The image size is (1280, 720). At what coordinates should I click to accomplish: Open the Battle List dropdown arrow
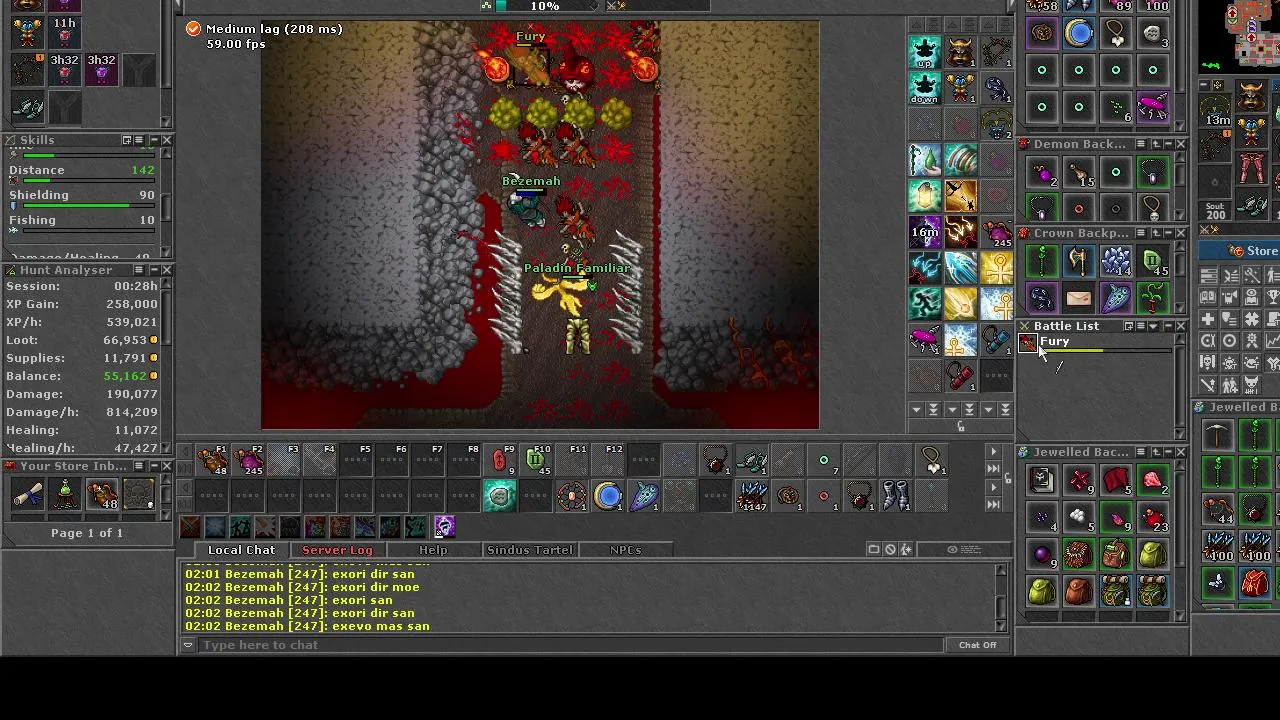1153,326
